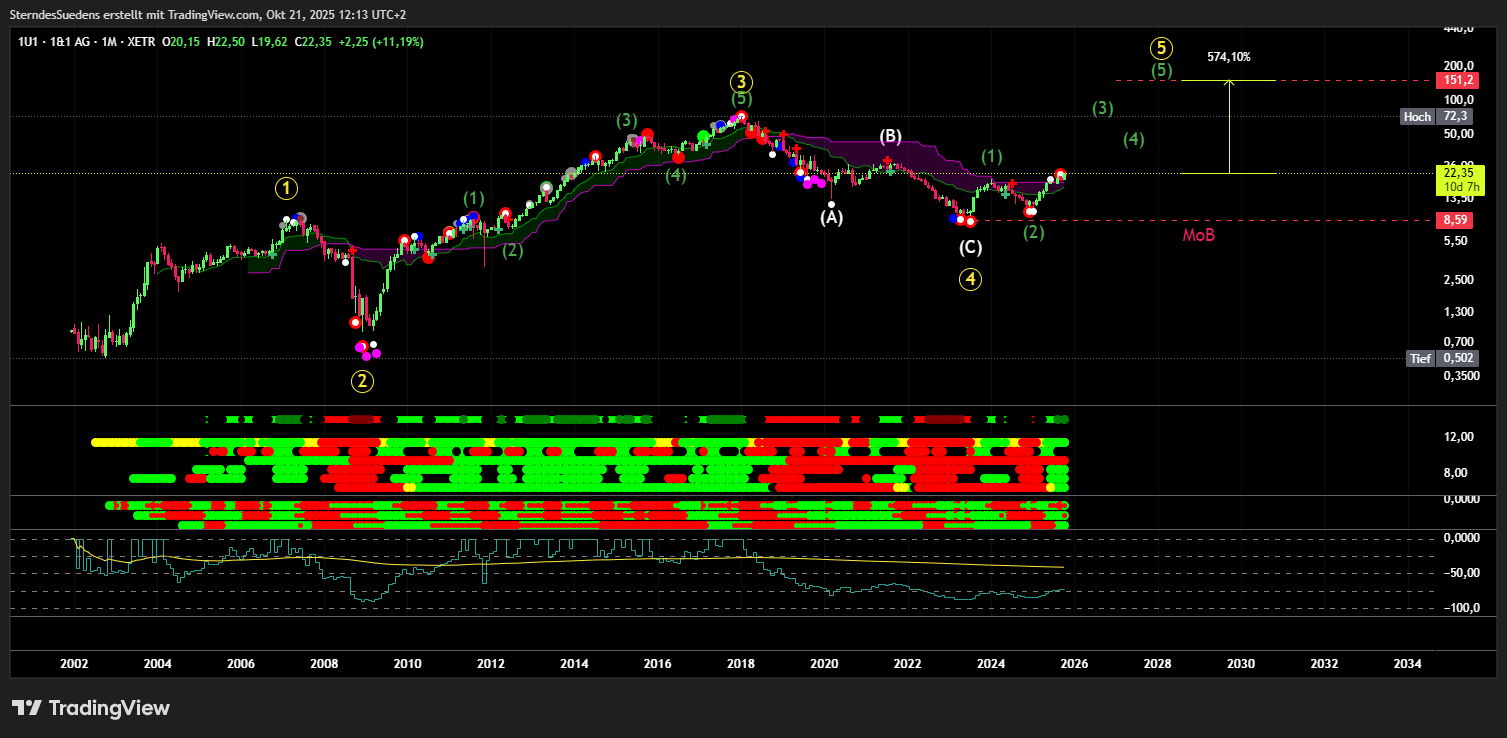Click the white (A) correction label
This screenshot has height=738, width=1507.
(x=831, y=217)
